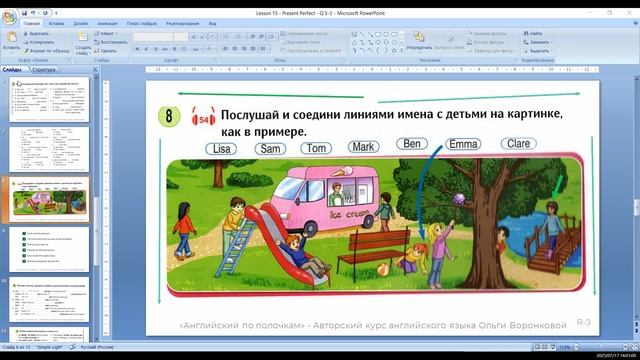
Task: Select the star shape in gallery
Action: [394, 50]
